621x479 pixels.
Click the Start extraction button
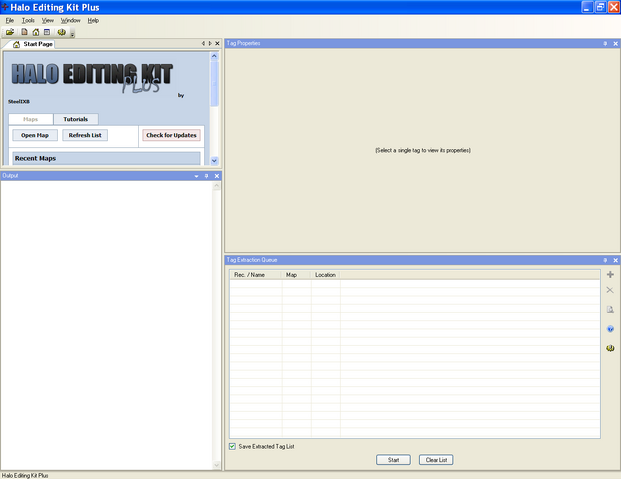coord(393,460)
